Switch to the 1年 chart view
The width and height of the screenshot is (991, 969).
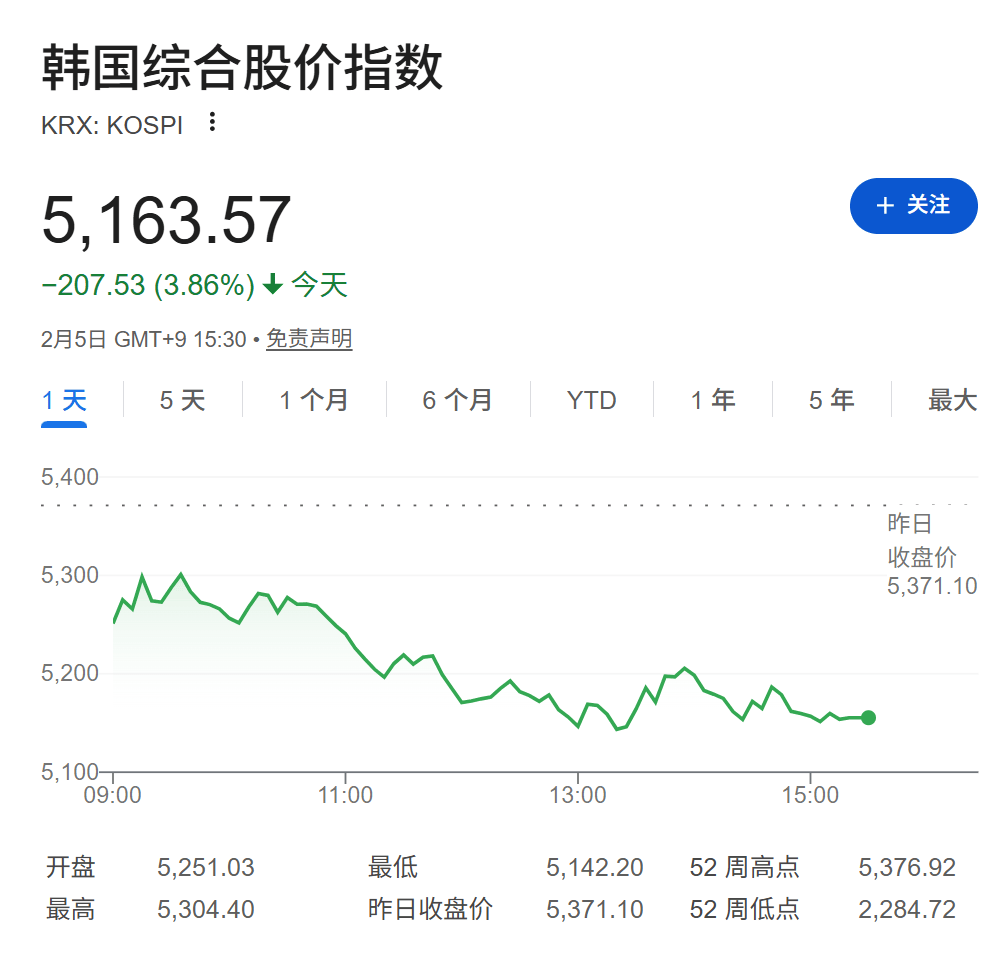pos(713,399)
